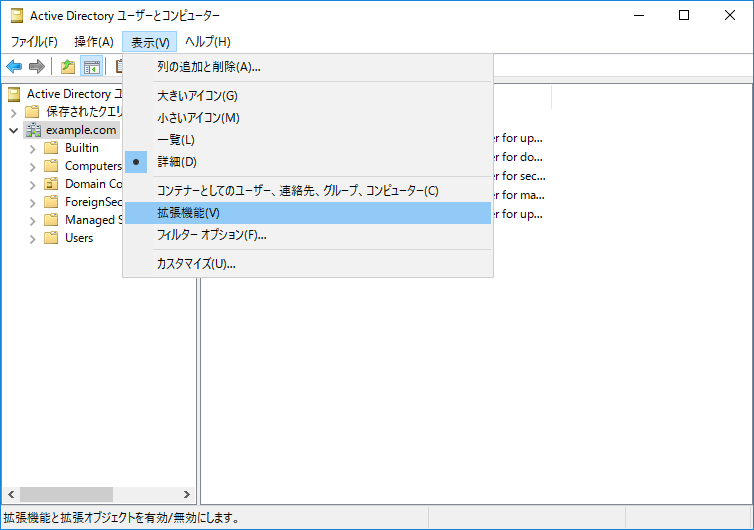Screen dimensions: 754x530
Task: Click the Computers folder icon
Action: click(x=51, y=166)
